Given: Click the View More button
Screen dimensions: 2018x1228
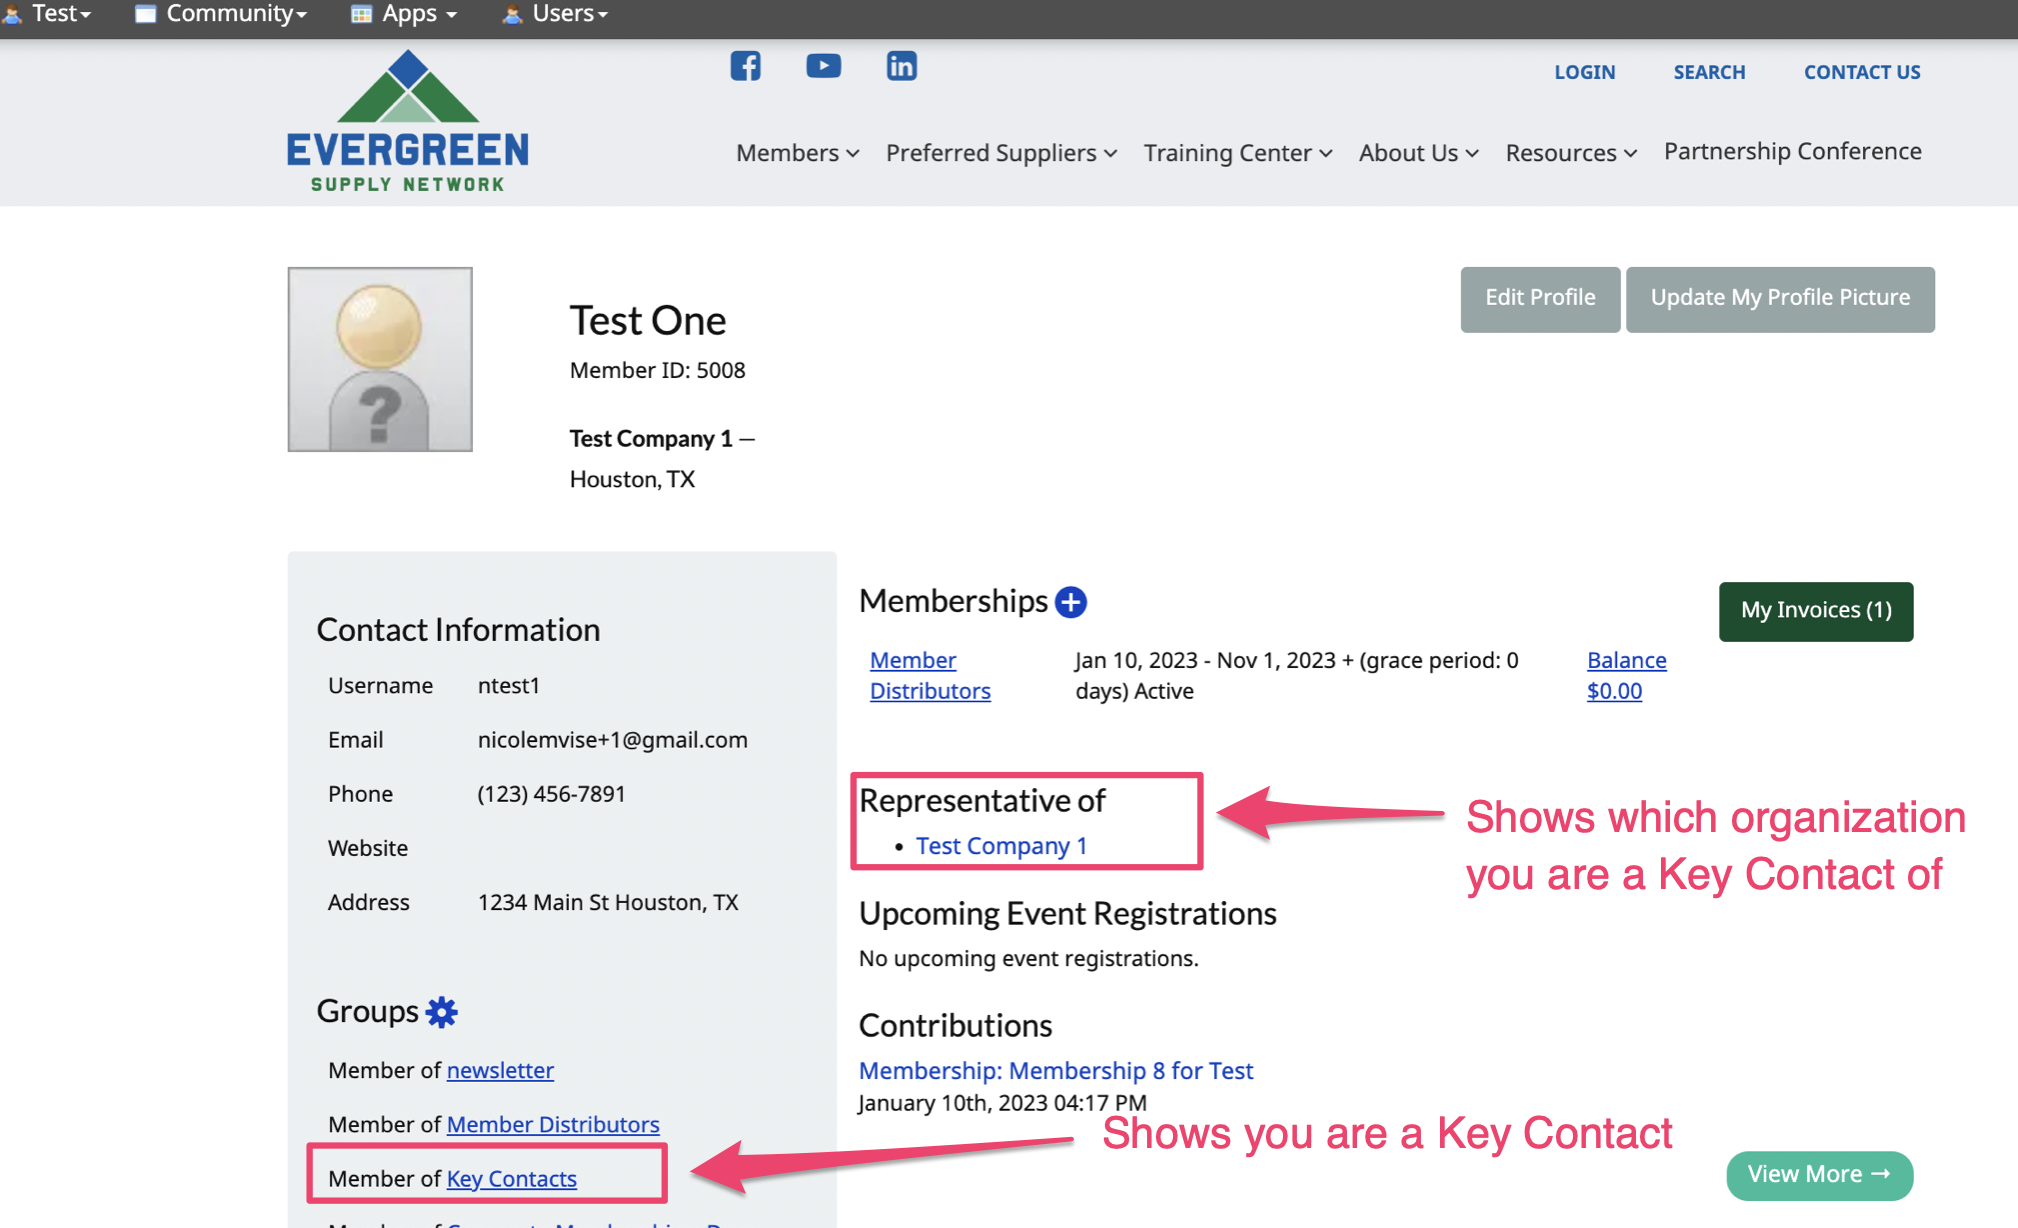Looking at the screenshot, I should tap(1818, 1174).
